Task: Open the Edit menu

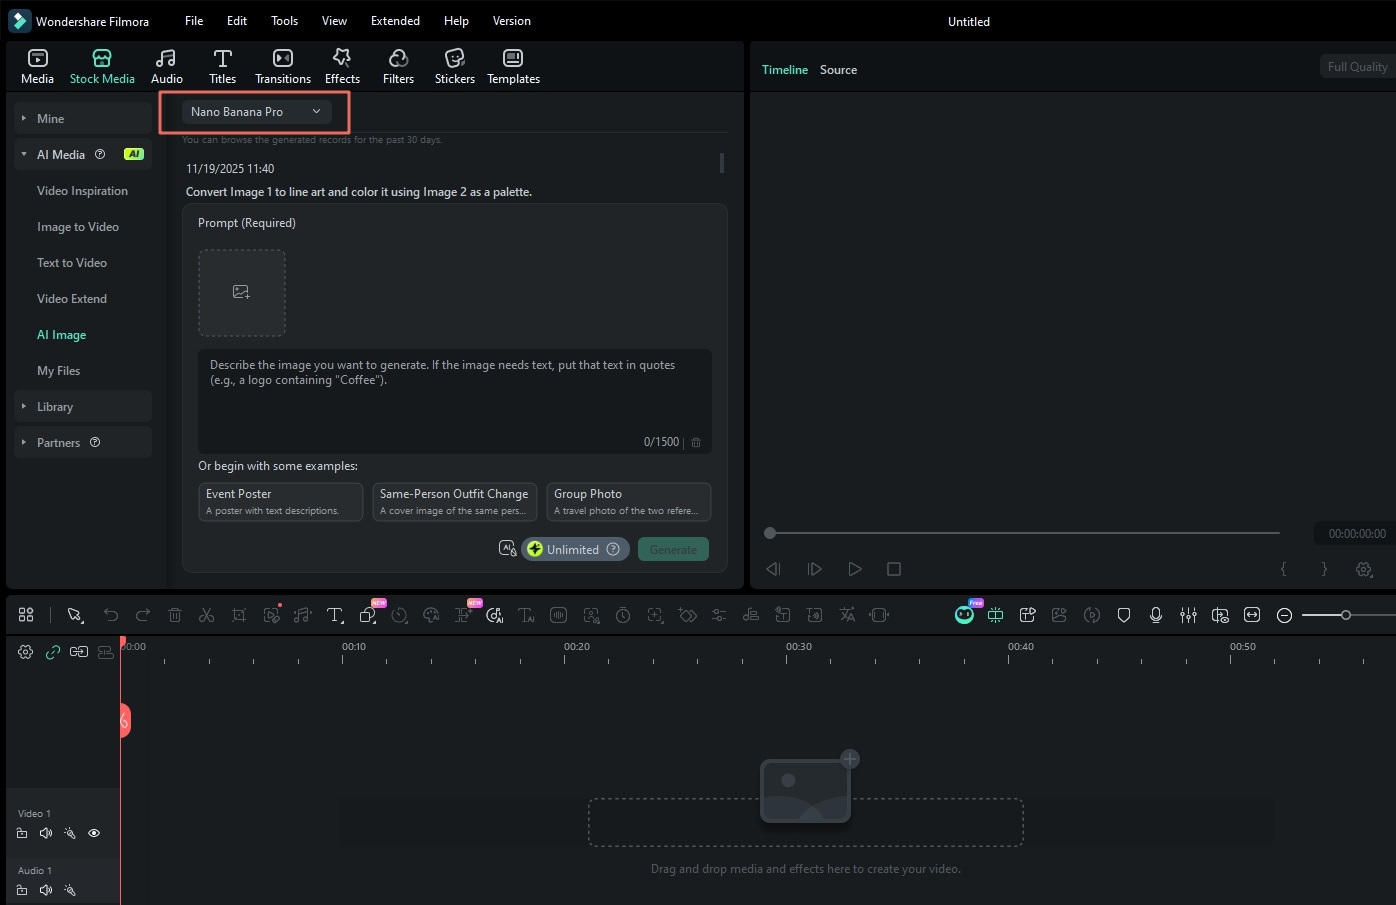Action: [x=237, y=21]
